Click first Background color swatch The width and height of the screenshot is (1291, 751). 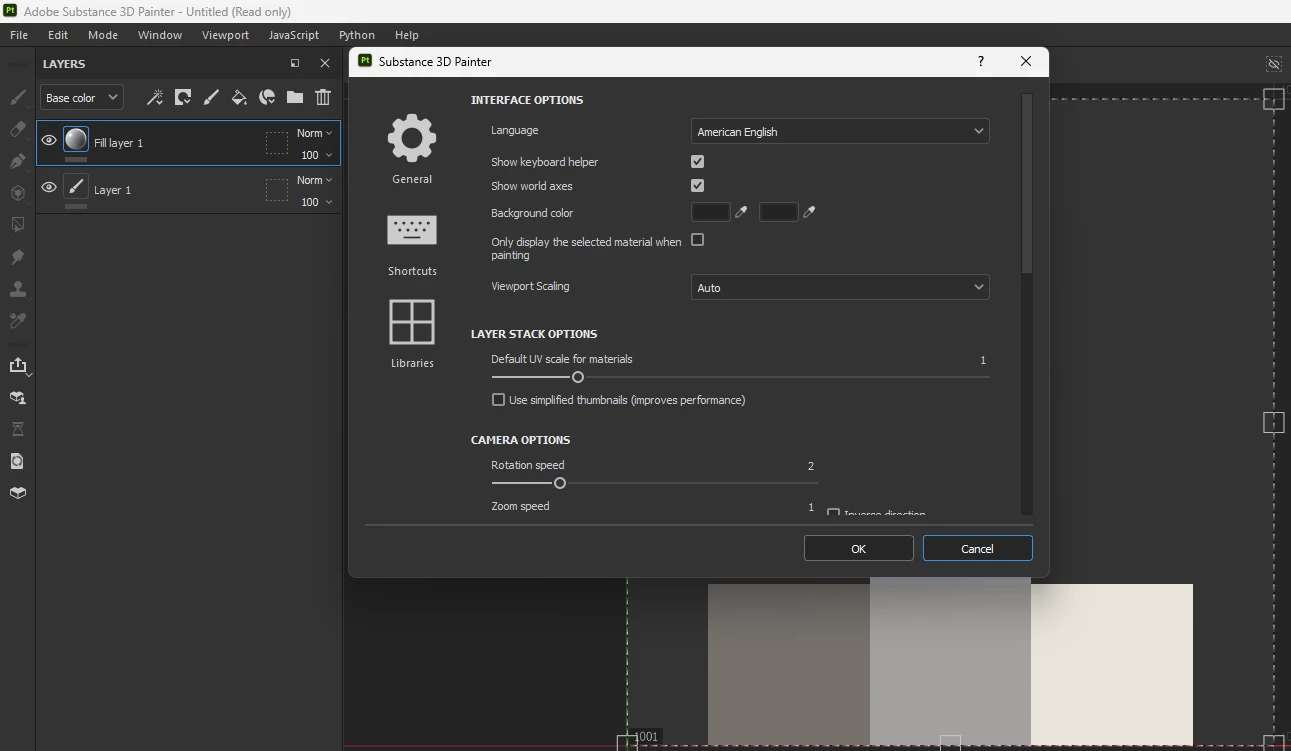711,212
